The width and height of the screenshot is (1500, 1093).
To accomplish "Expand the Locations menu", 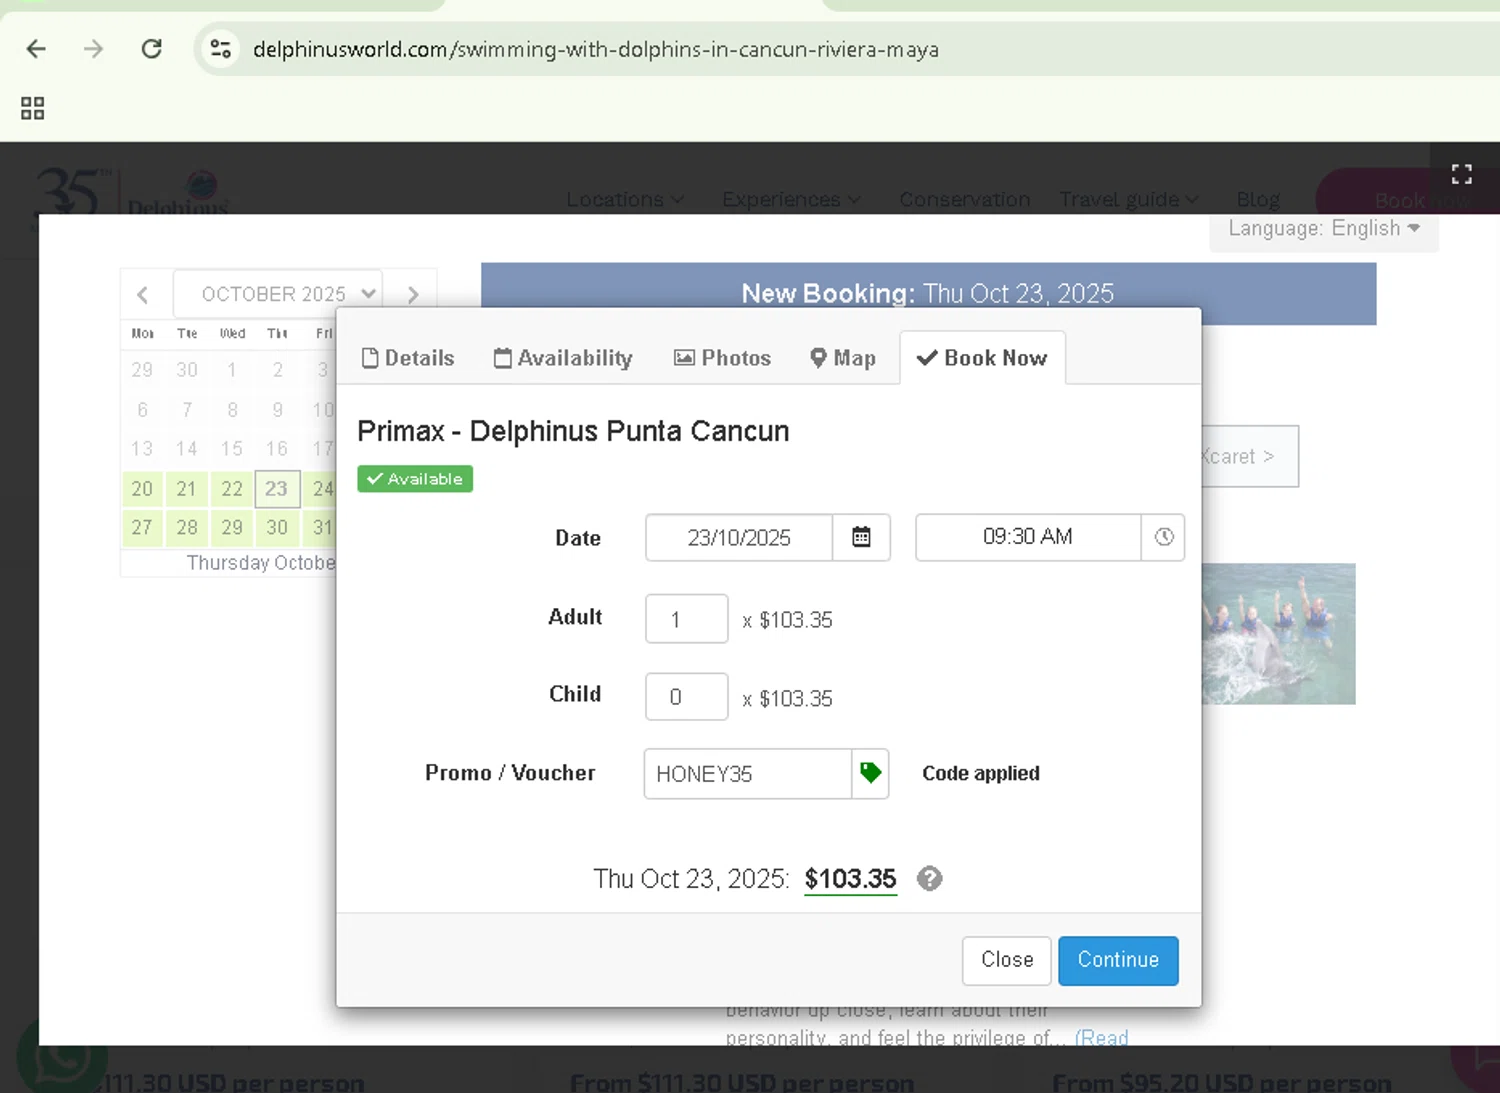I will [625, 199].
